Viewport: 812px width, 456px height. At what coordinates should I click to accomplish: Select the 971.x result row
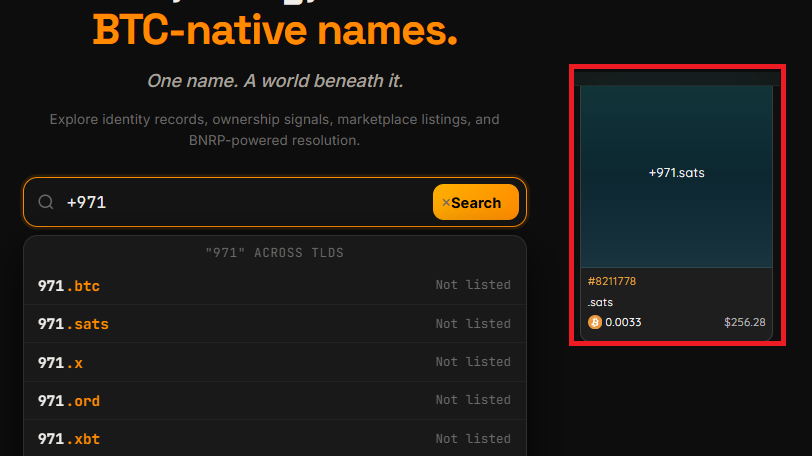[275, 362]
